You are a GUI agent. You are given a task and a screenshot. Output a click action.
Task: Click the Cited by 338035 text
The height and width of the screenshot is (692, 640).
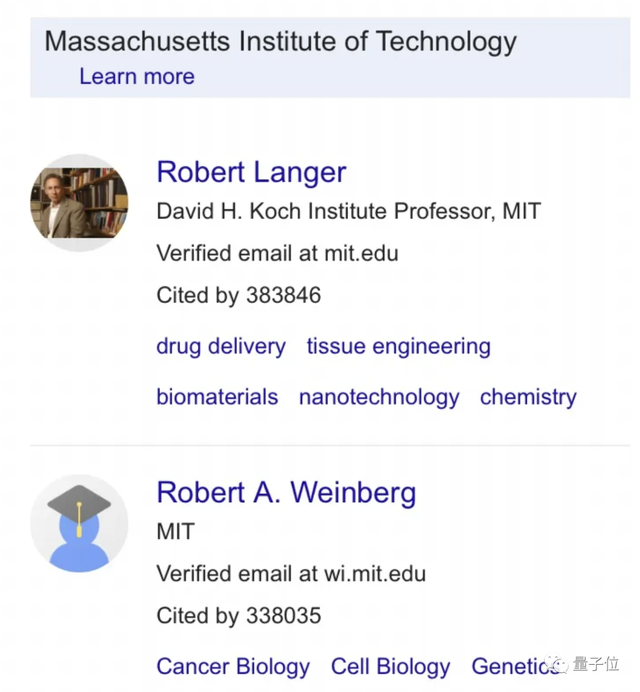239,615
